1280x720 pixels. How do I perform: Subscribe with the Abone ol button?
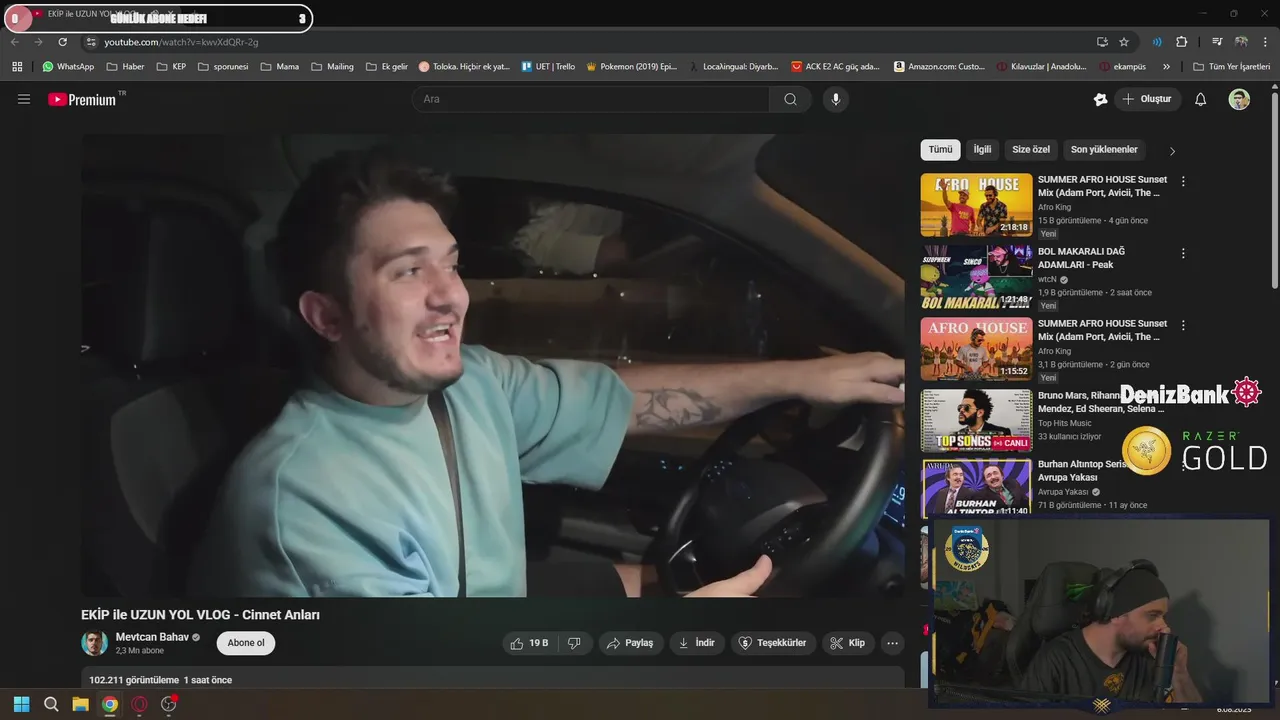point(246,643)
